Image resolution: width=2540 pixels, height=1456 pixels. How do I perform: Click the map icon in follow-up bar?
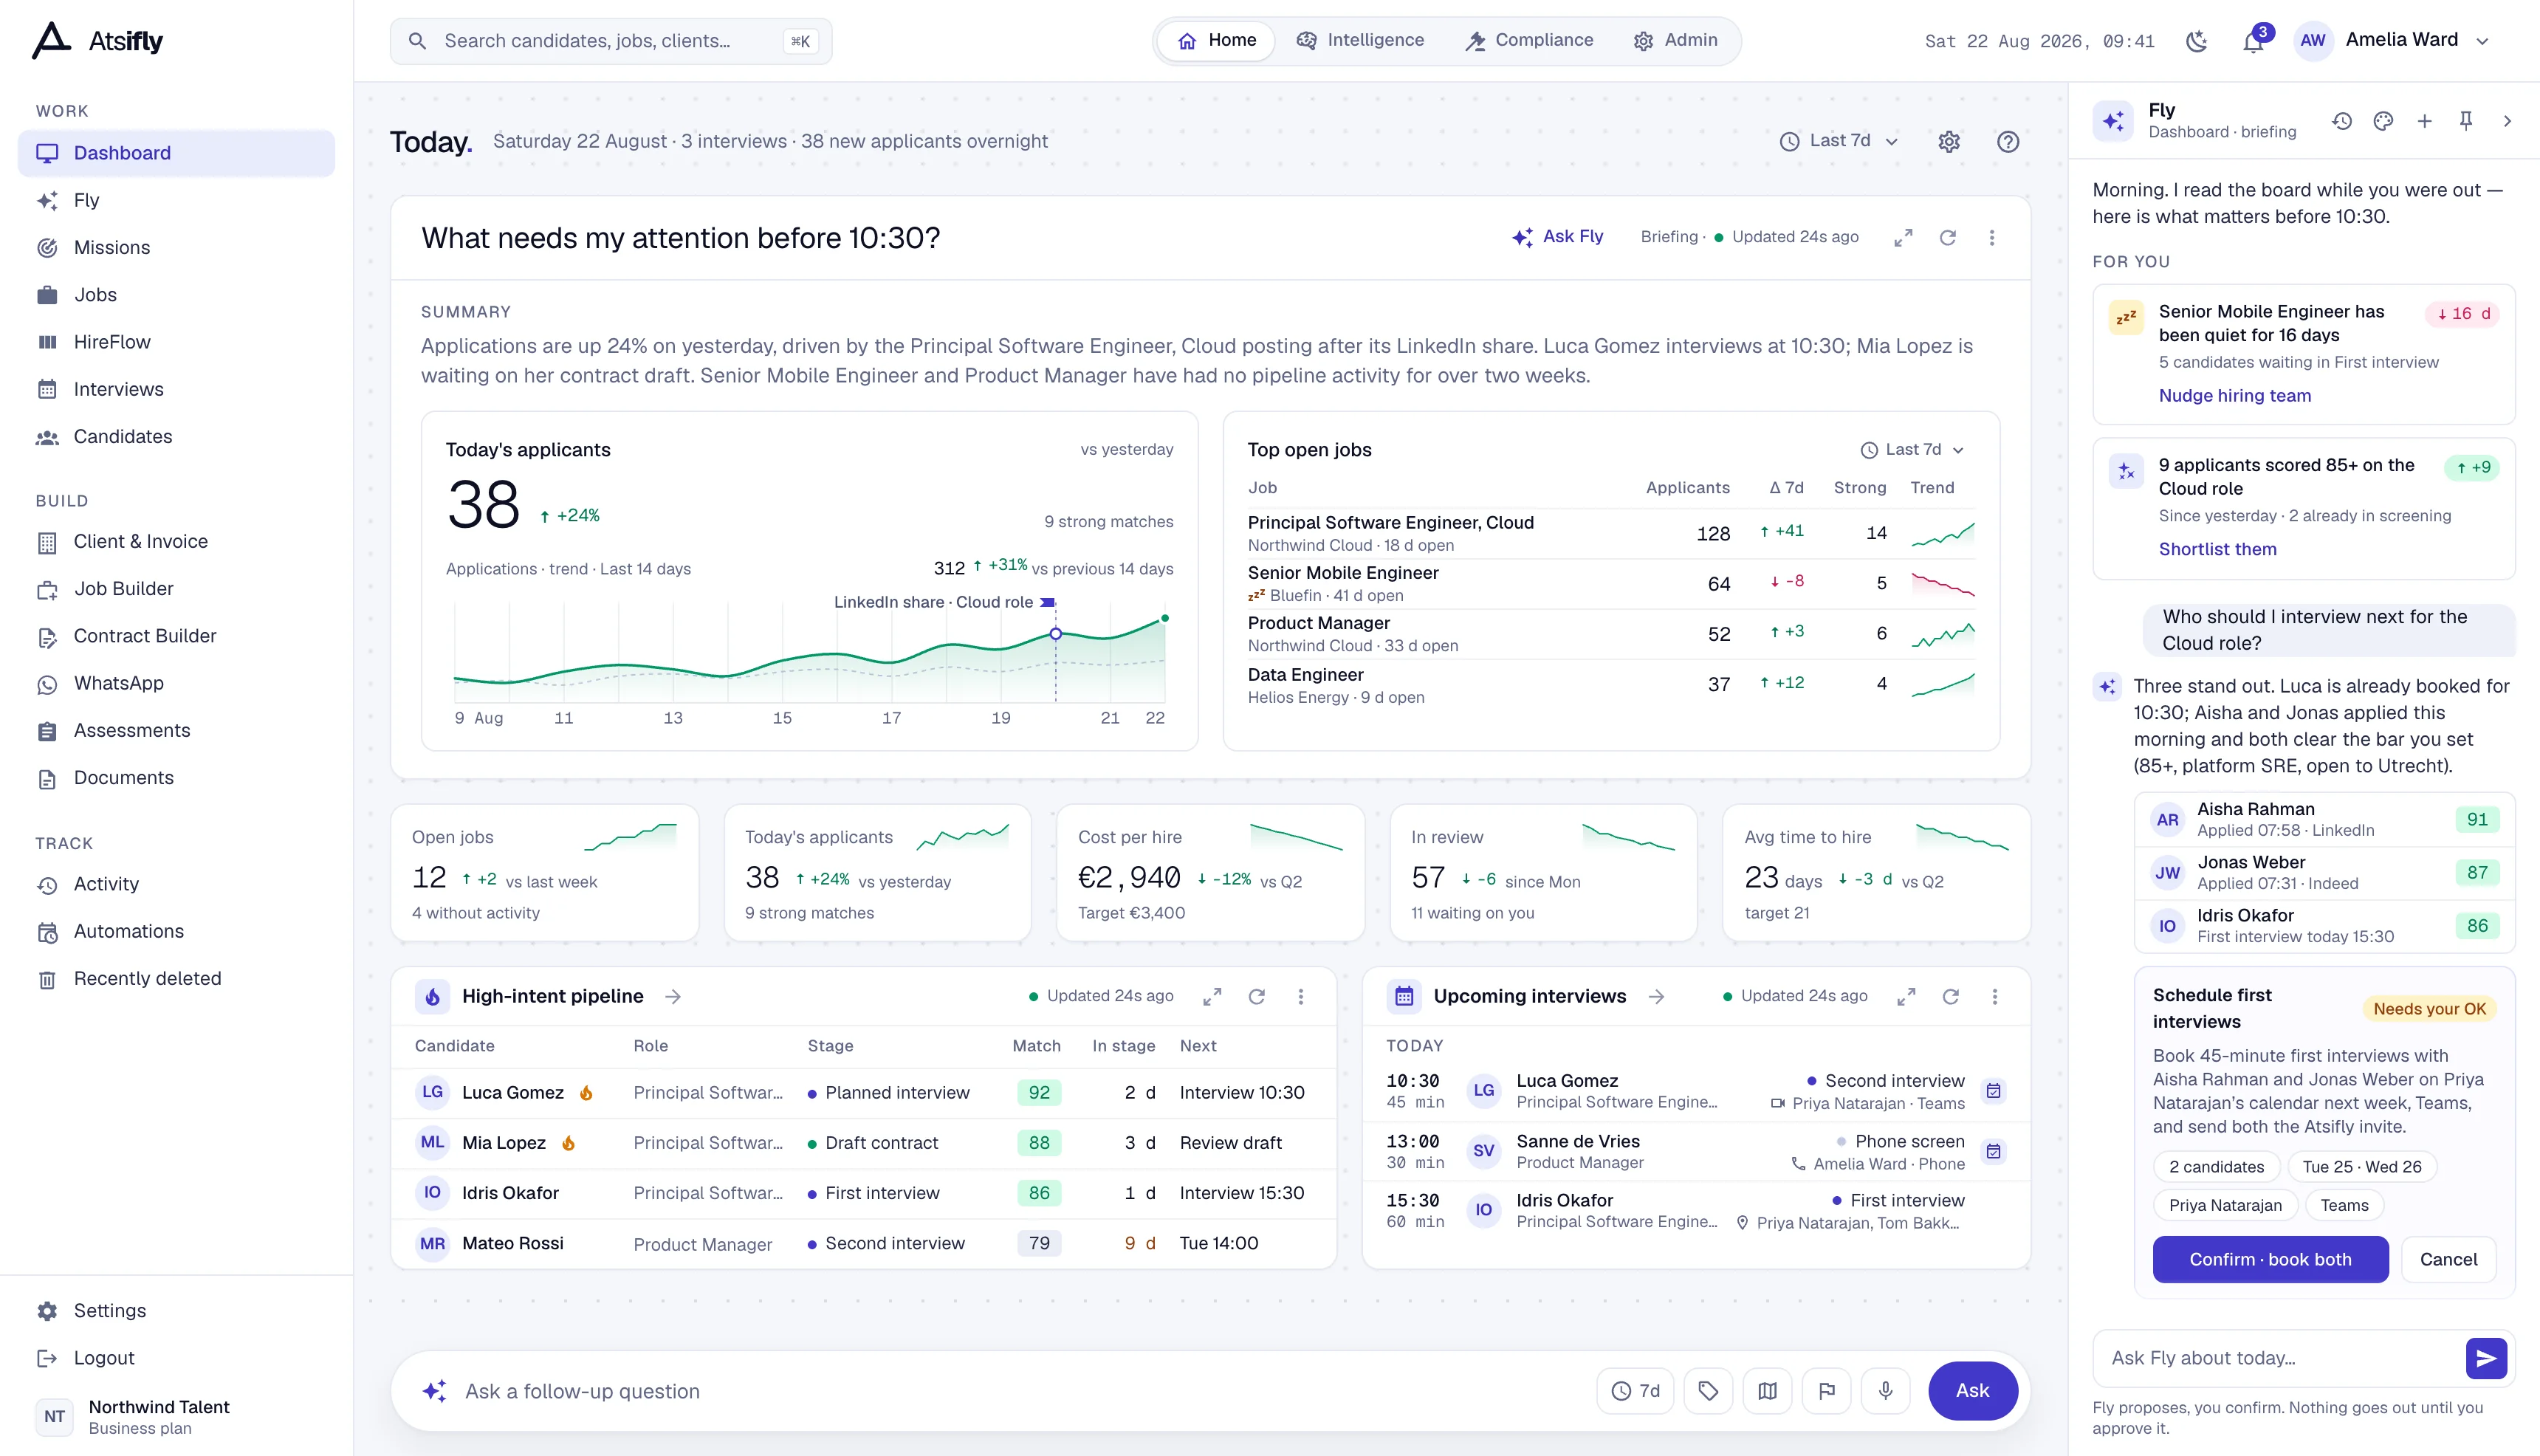(x=1768, y=1391)
